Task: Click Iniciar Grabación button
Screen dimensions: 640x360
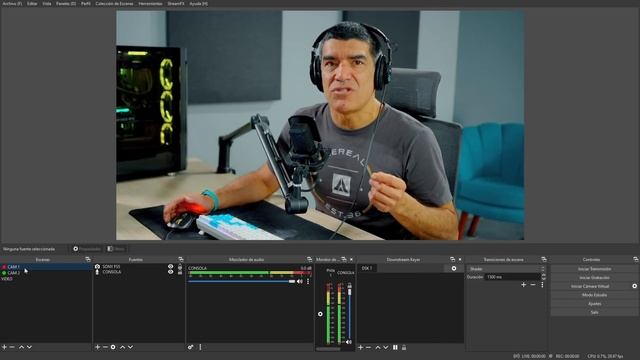Action: 594,278
